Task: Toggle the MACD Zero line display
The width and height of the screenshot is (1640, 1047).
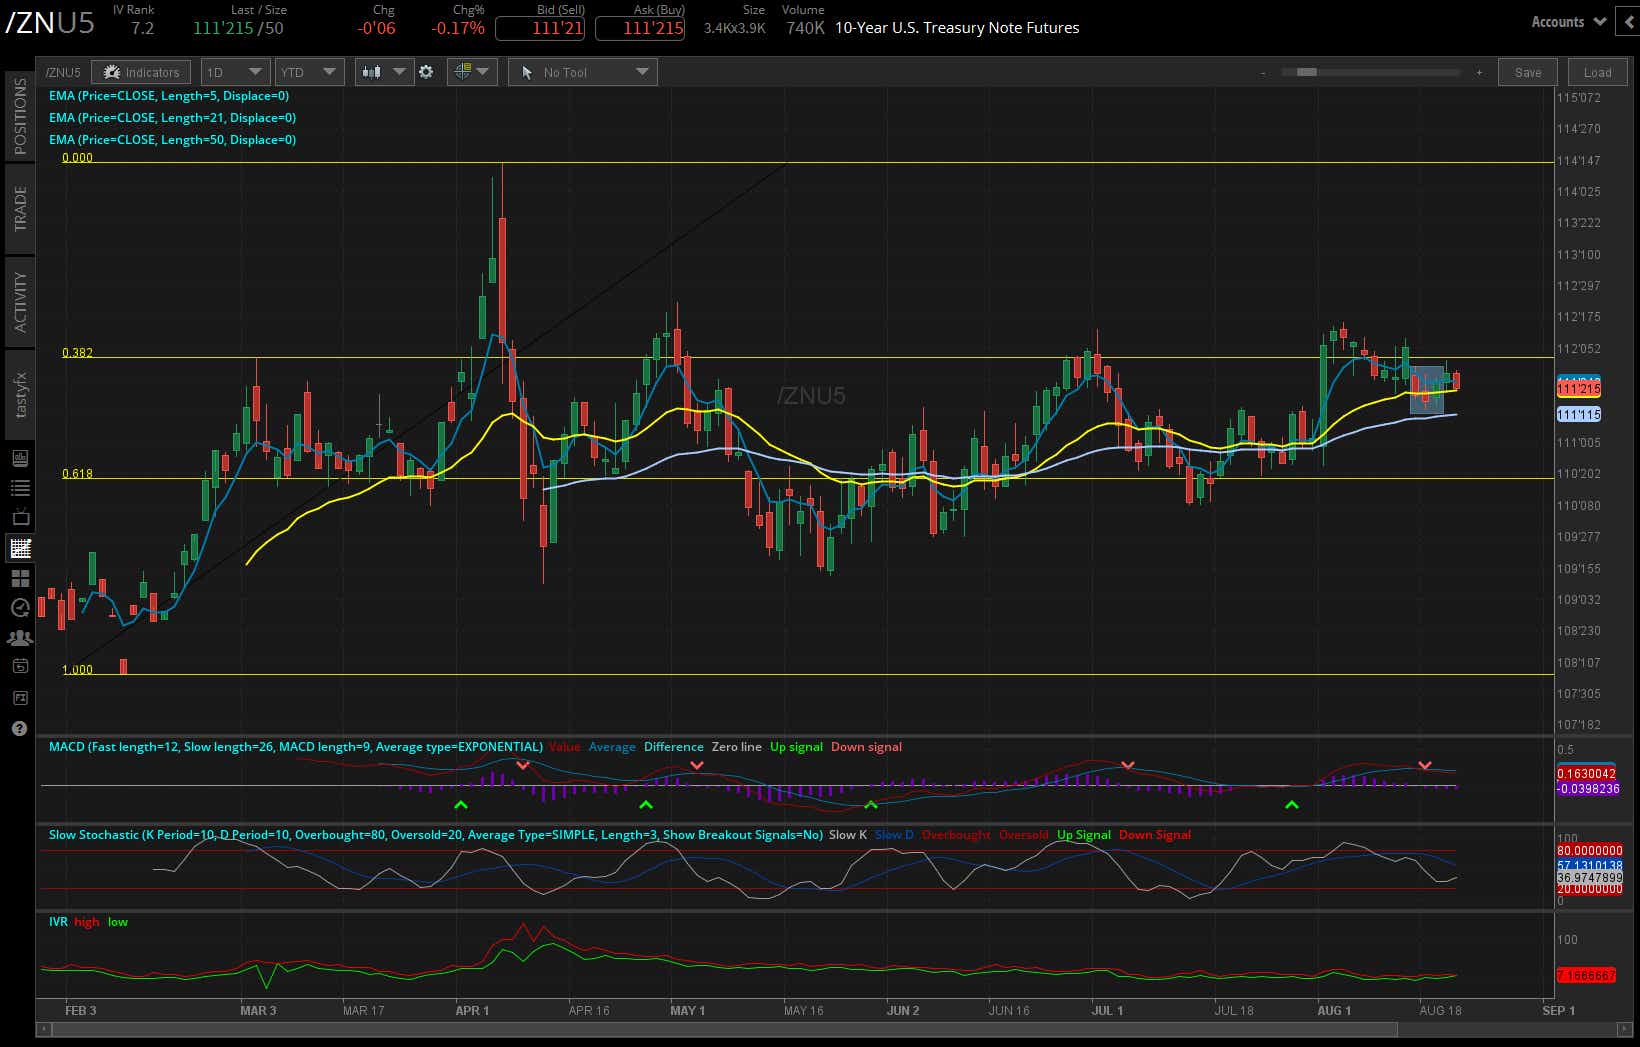Action: [x=737, y=746]
